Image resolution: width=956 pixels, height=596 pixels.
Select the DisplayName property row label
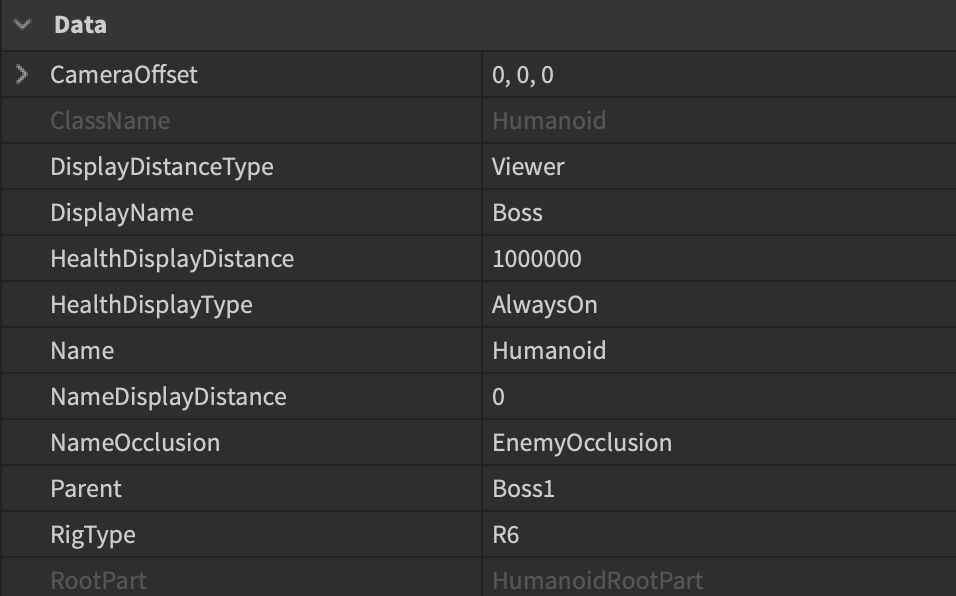pyautogui.click(x=122, y=213)
